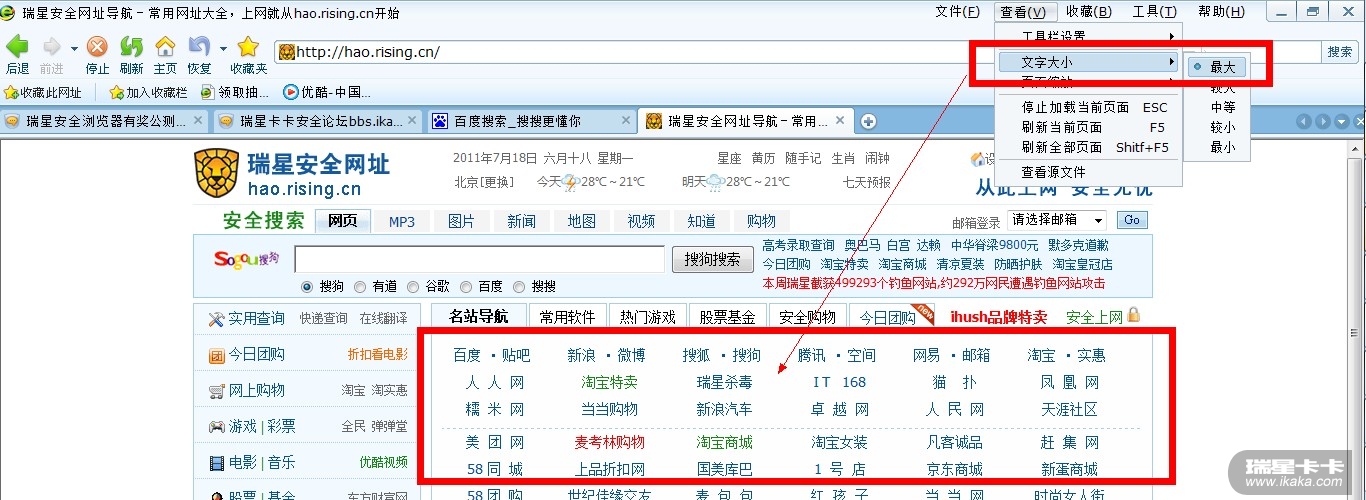The image size is (1366, 500).
Task: Click the 搜狗搜索 button
Action: click(712, 259)
